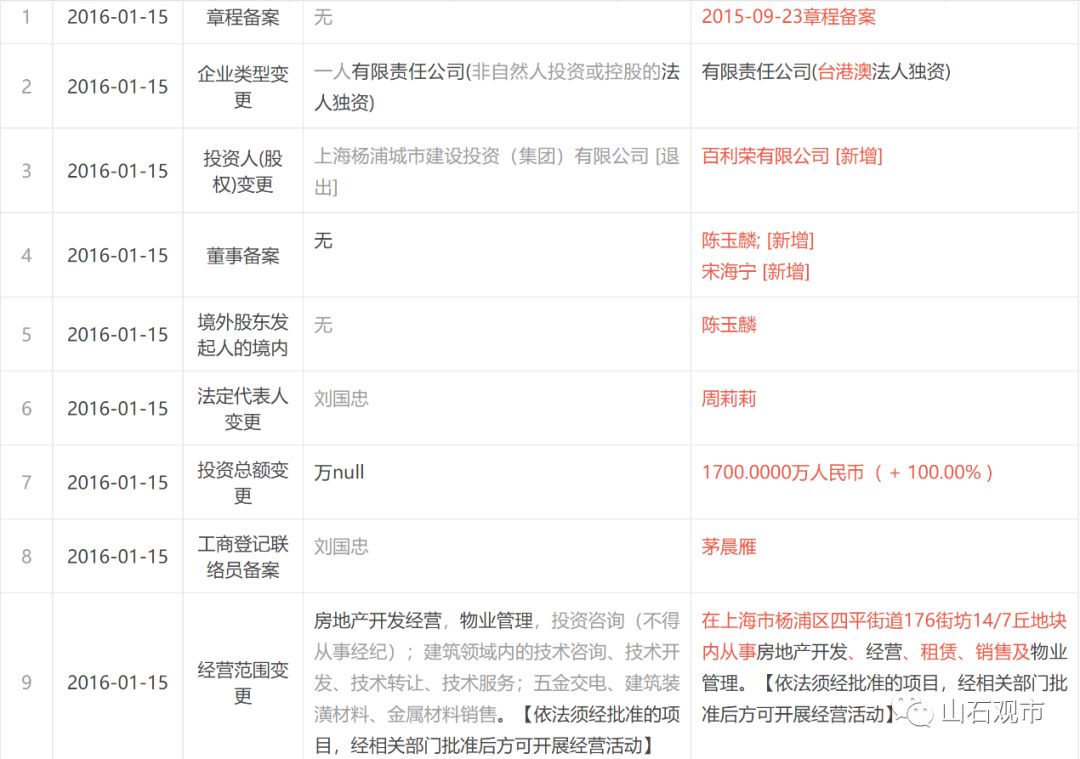Select the 工商登记联络员备案 item cell
The image size is (1080, 759).
(x=242, y=556)
